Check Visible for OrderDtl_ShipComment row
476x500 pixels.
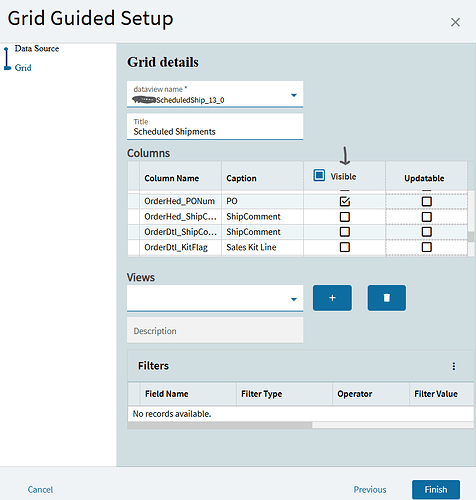pos(345,232)
